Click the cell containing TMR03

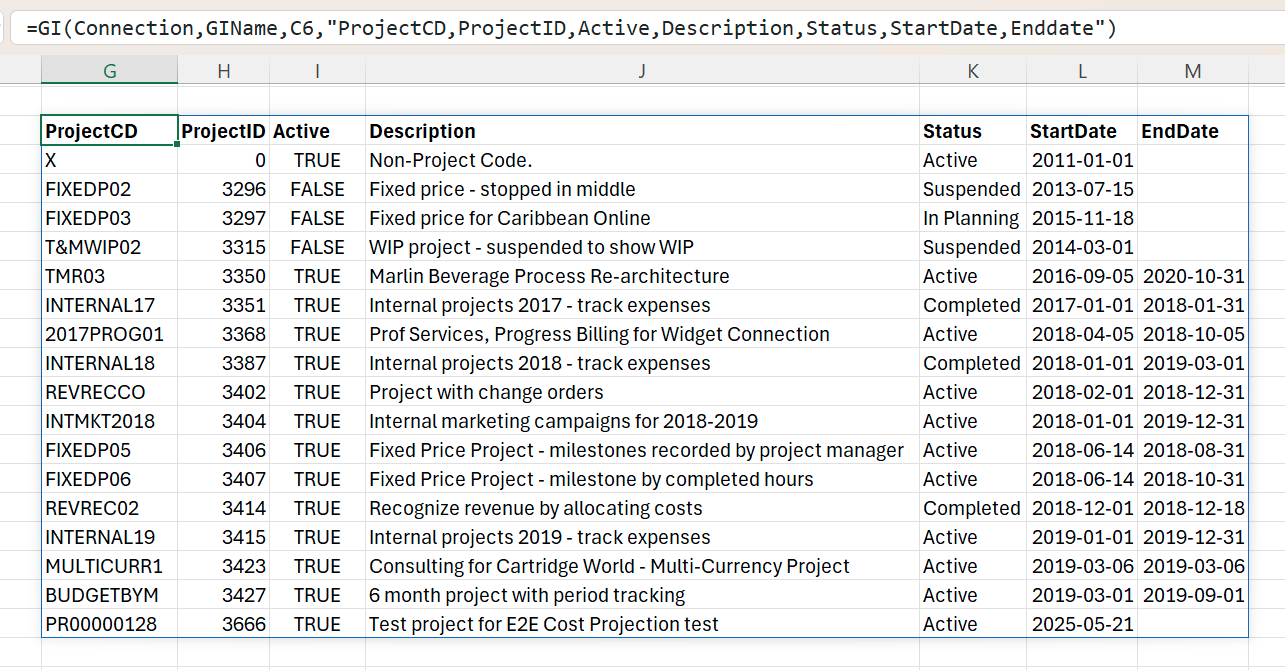click(x=110, y=276)
